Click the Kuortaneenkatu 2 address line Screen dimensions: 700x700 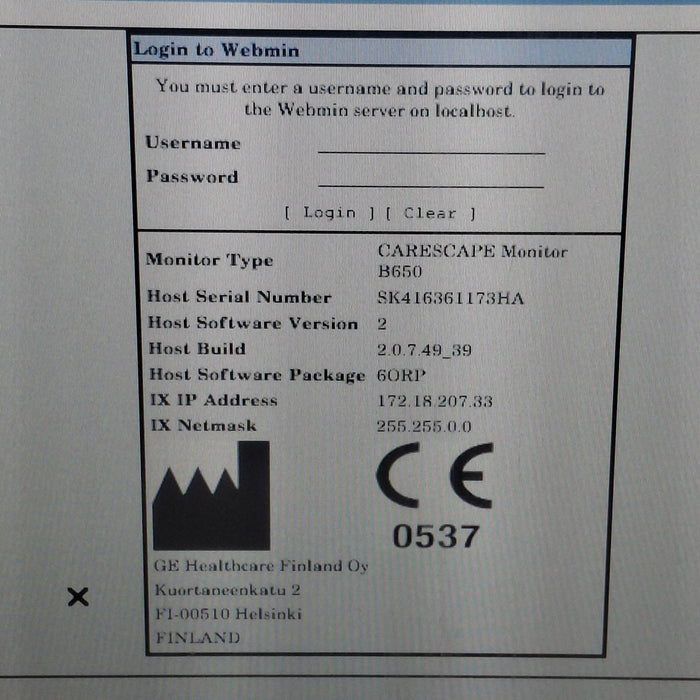click(228, 590)
